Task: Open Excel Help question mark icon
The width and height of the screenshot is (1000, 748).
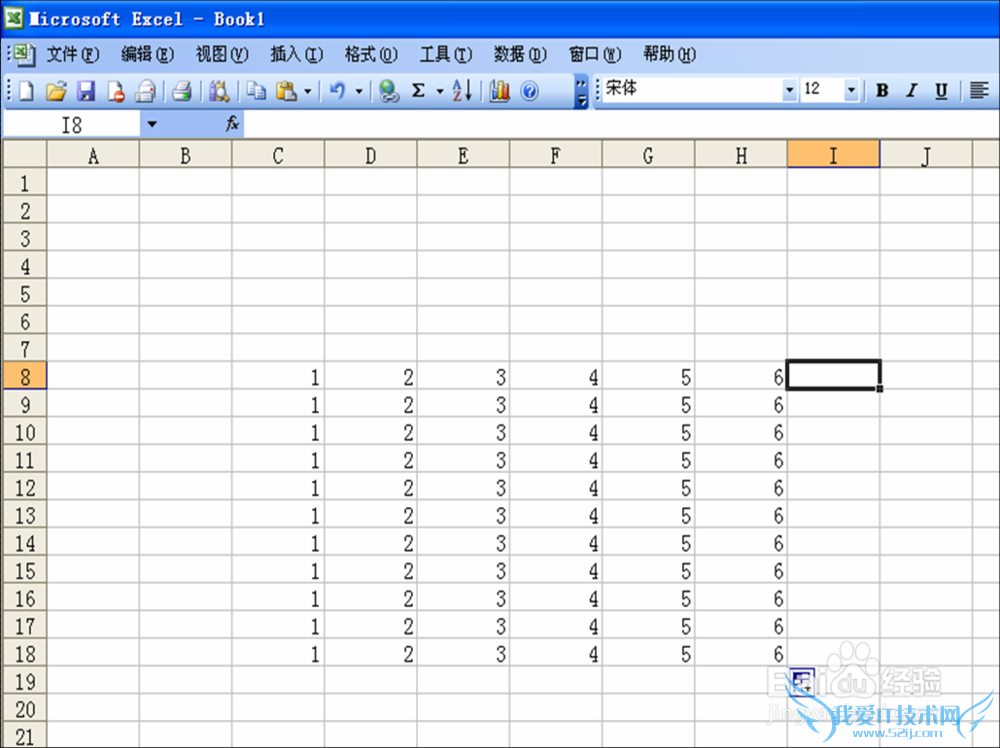Action: 529,91
